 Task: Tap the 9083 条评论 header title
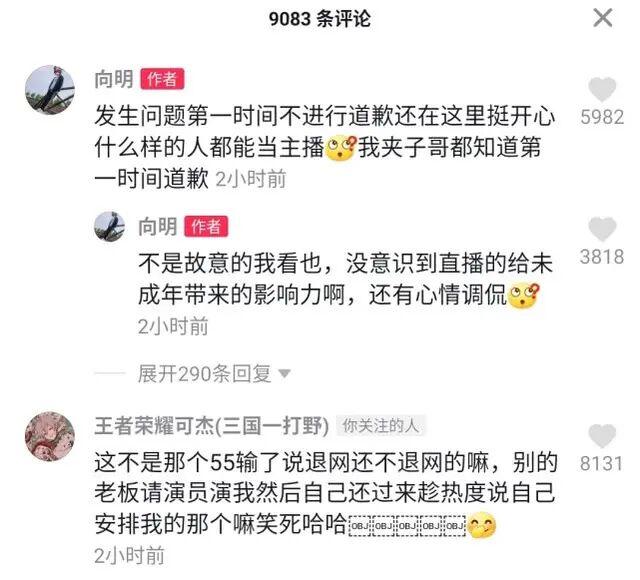click(320, 19)
